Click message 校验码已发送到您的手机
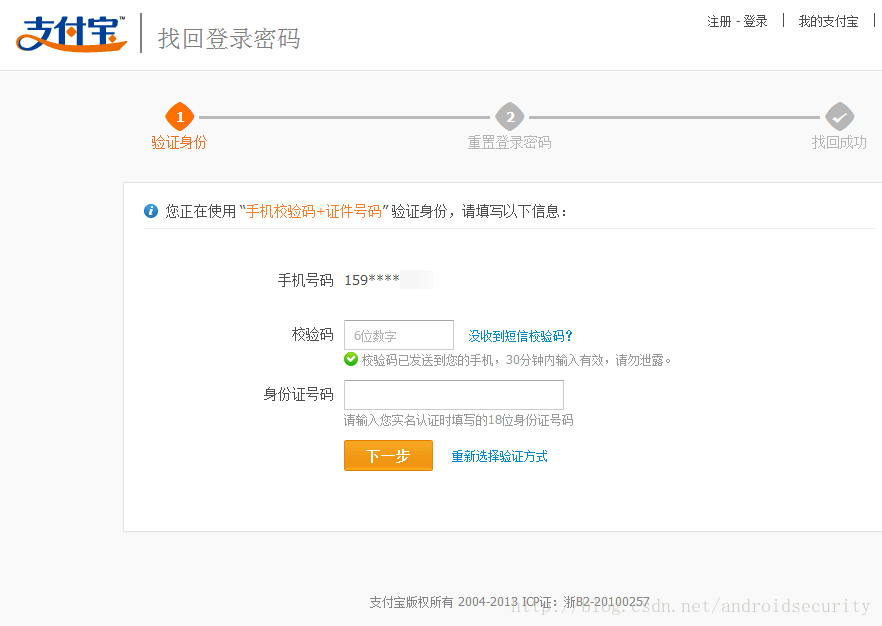Image resolution: width=882 pixels, height=626 pixels. coord(428,360)
